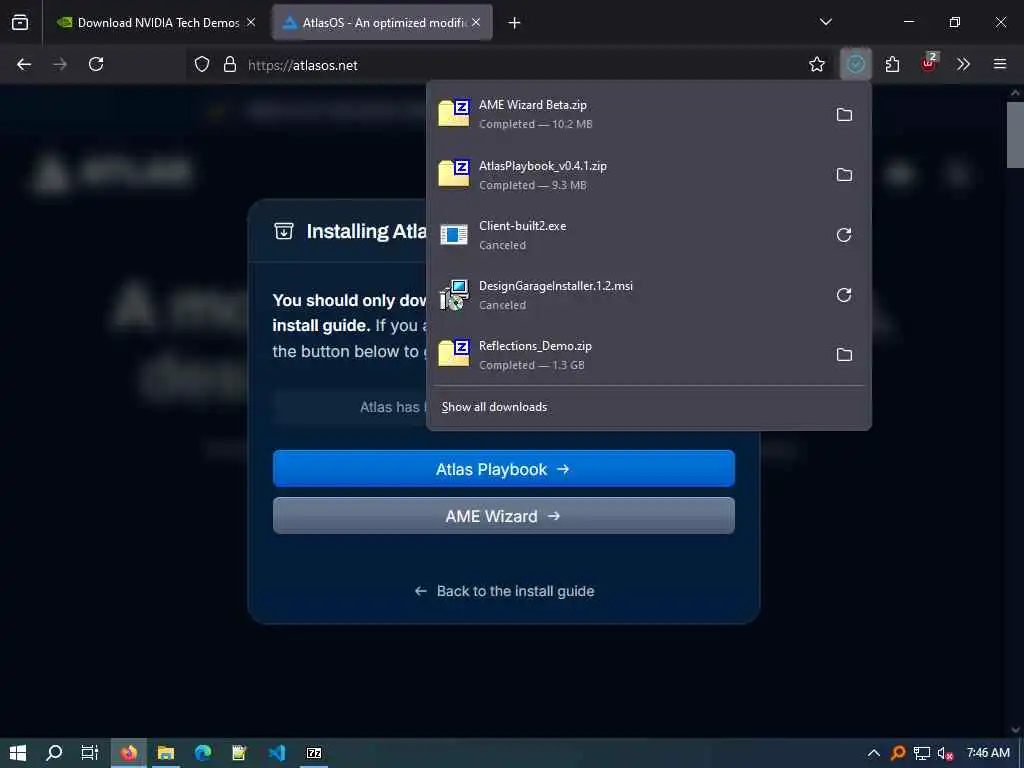This screenshot has width=1024, height=768.
Task: Click Back to the install guide
Action: click(504, 591)
